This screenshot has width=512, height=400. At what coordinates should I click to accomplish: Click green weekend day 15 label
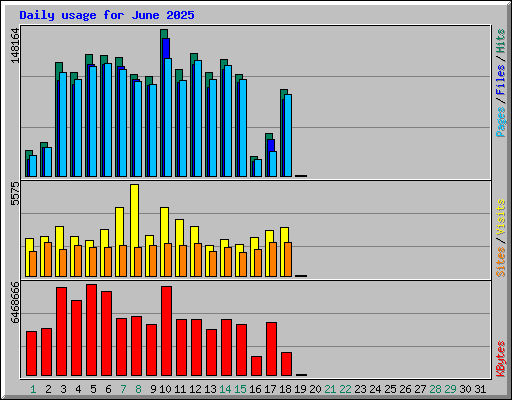tap(240, 389)
